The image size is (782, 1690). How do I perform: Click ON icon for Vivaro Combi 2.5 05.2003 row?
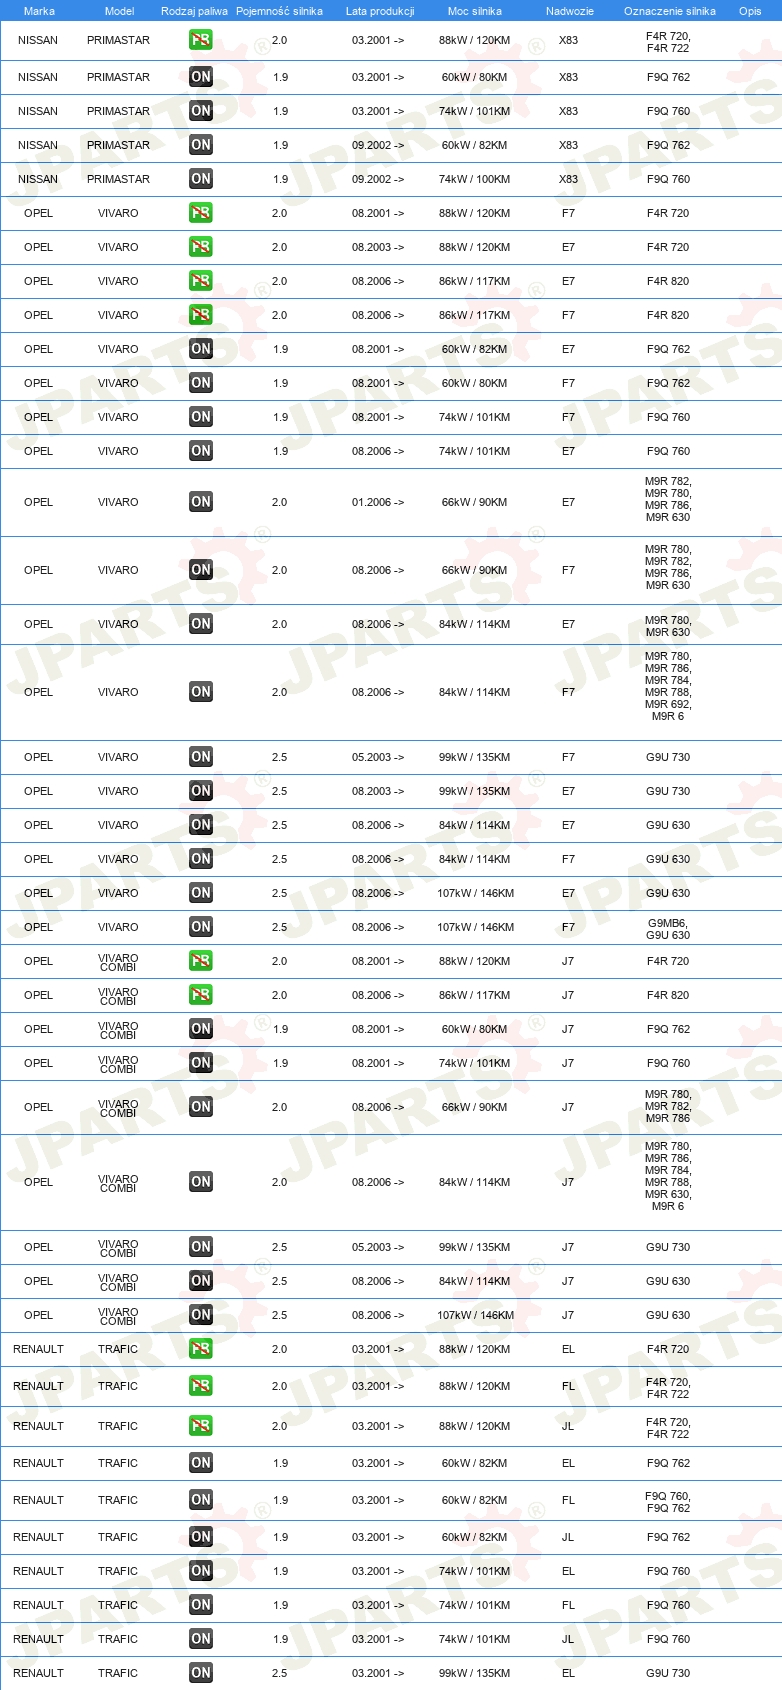201,1247
